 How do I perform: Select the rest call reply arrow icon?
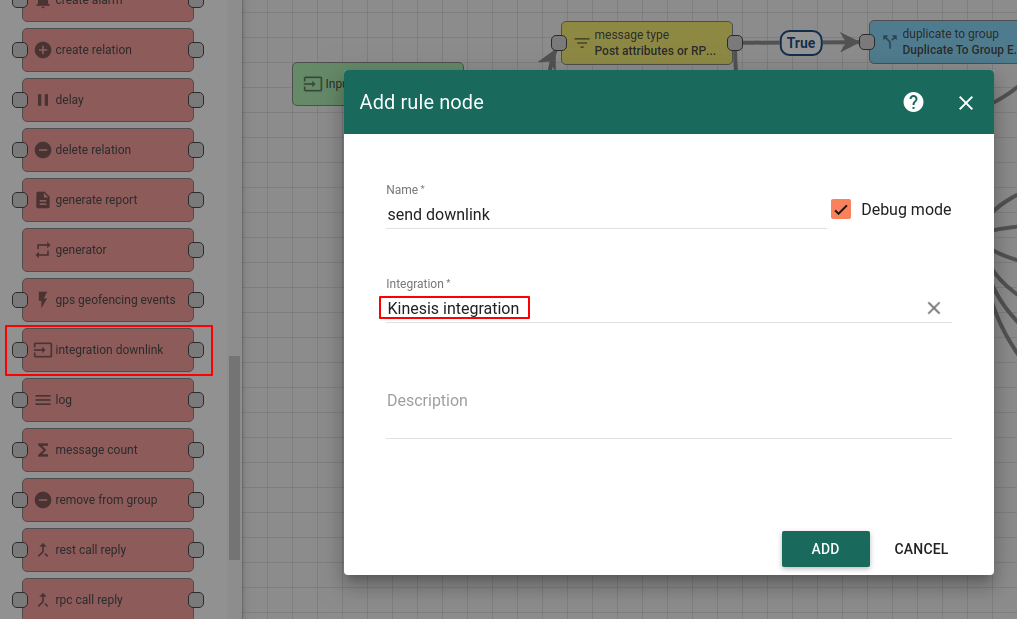[43, 550]
